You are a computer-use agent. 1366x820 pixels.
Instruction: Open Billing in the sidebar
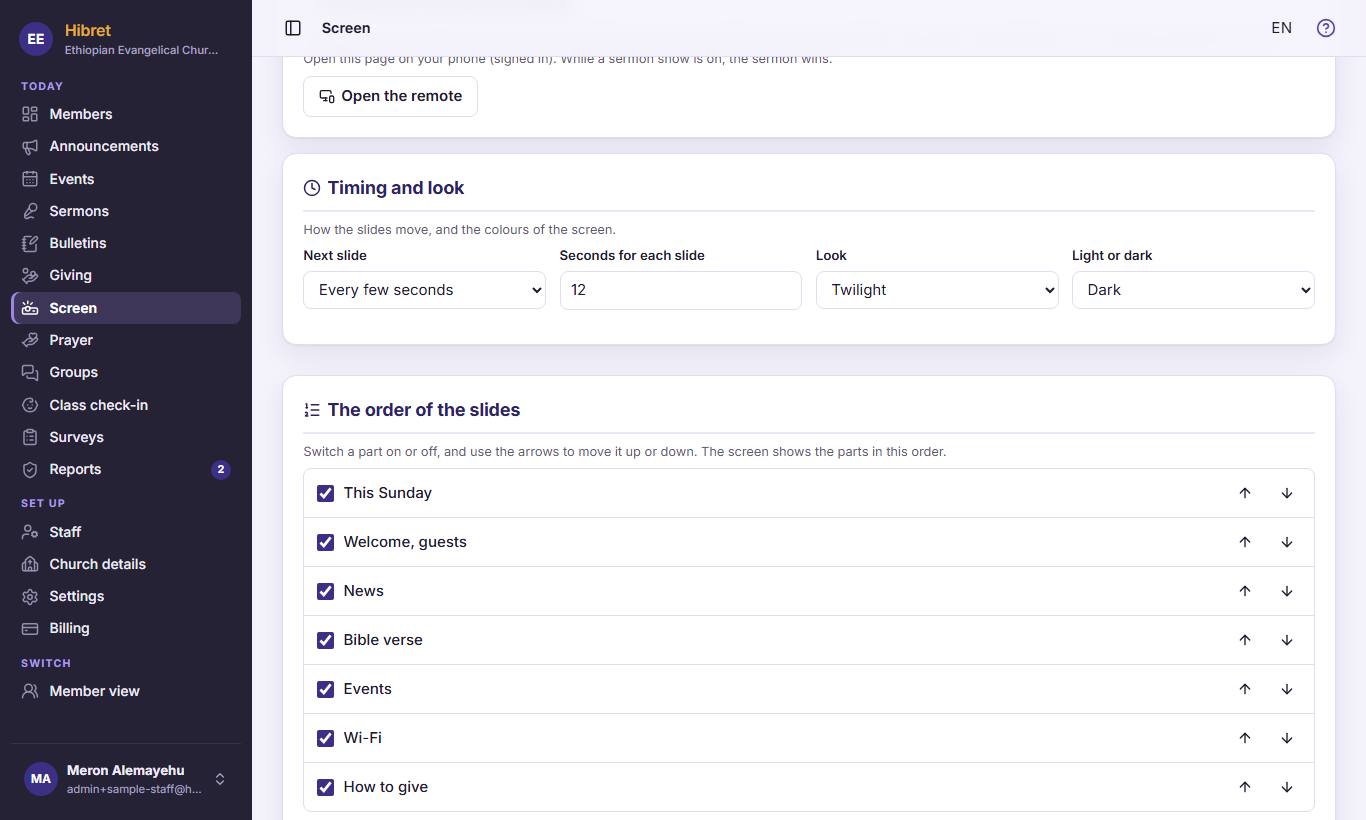(x=126, y=628)
